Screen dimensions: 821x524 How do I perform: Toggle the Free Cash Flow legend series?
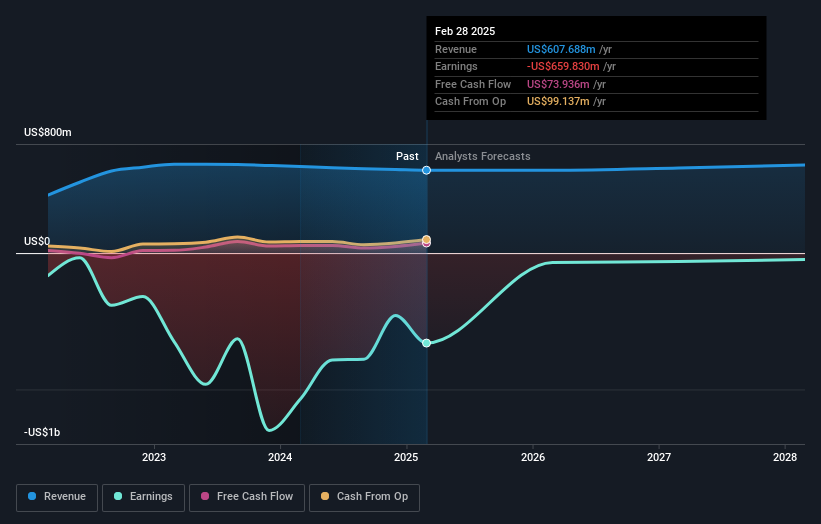(247, 497)
